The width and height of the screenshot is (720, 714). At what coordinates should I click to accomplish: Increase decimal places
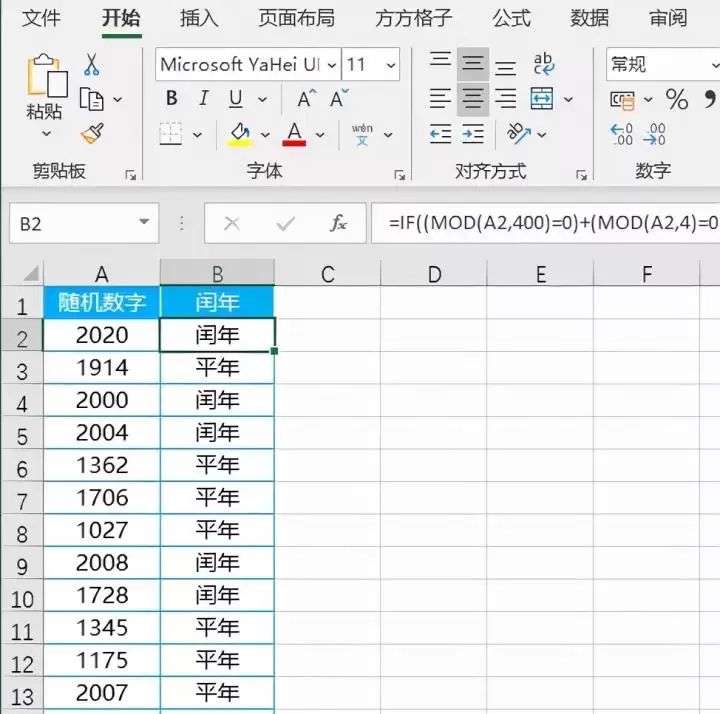[621, 134]
